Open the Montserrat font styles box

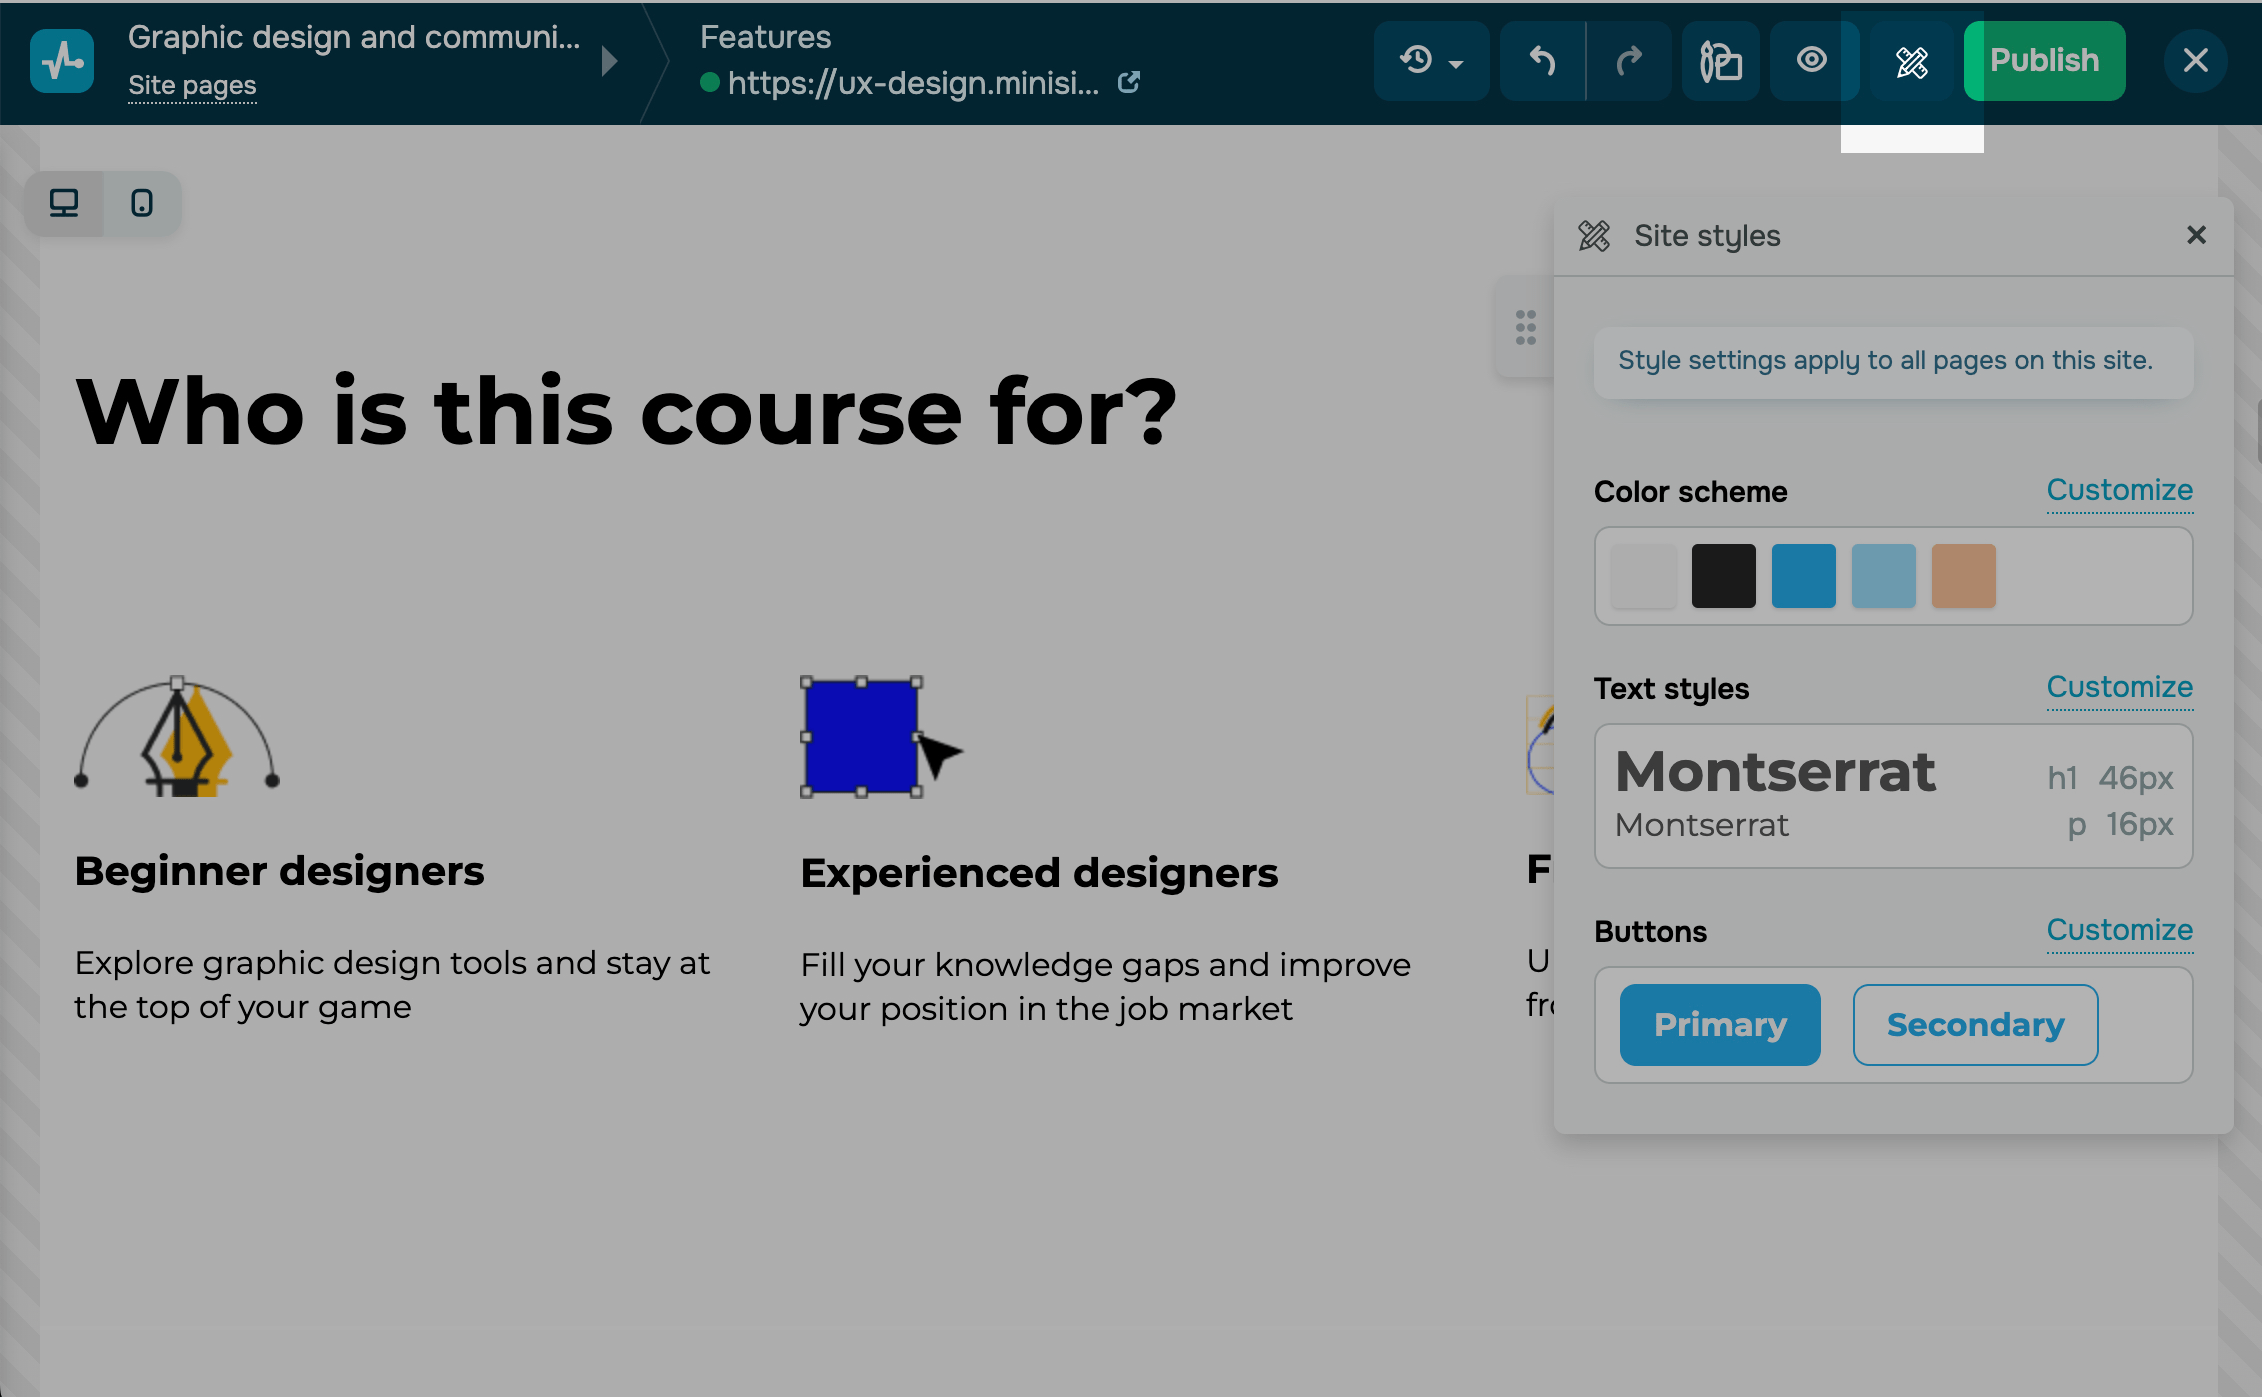point(1893,796)
